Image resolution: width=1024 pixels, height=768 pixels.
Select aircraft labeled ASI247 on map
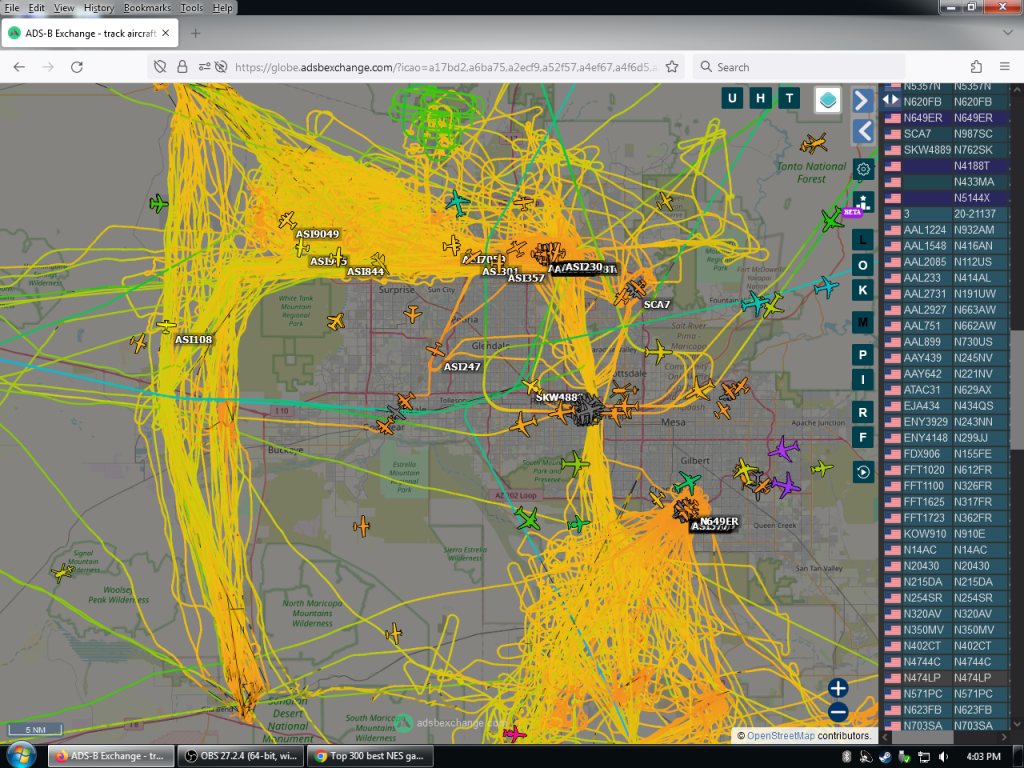coord(436,349)
